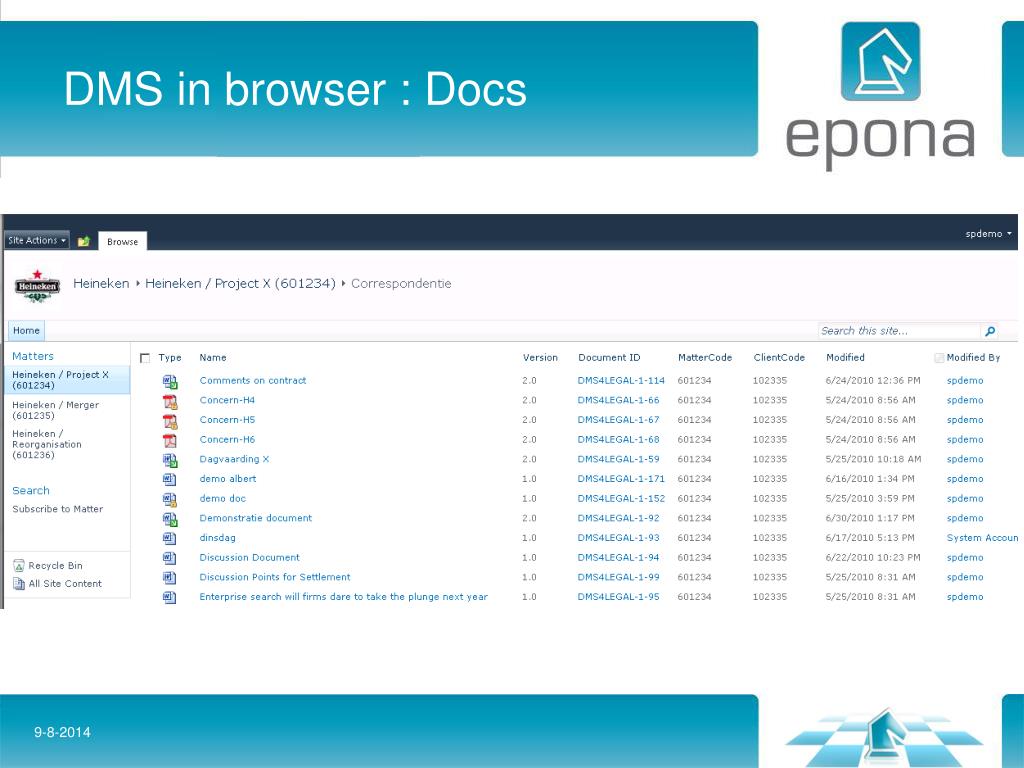Sort by the Document ID column header
Screen dimensions: 1024x768
tap(609, 358)
